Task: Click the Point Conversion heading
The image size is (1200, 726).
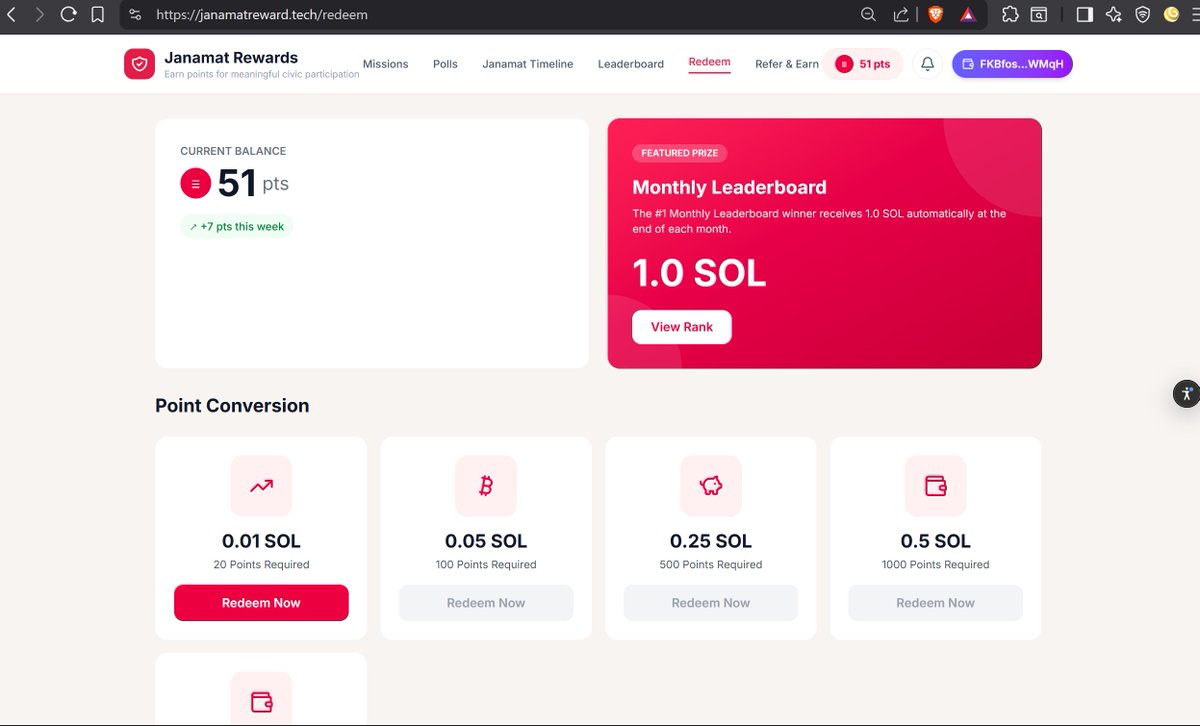Action: [232, 405]
